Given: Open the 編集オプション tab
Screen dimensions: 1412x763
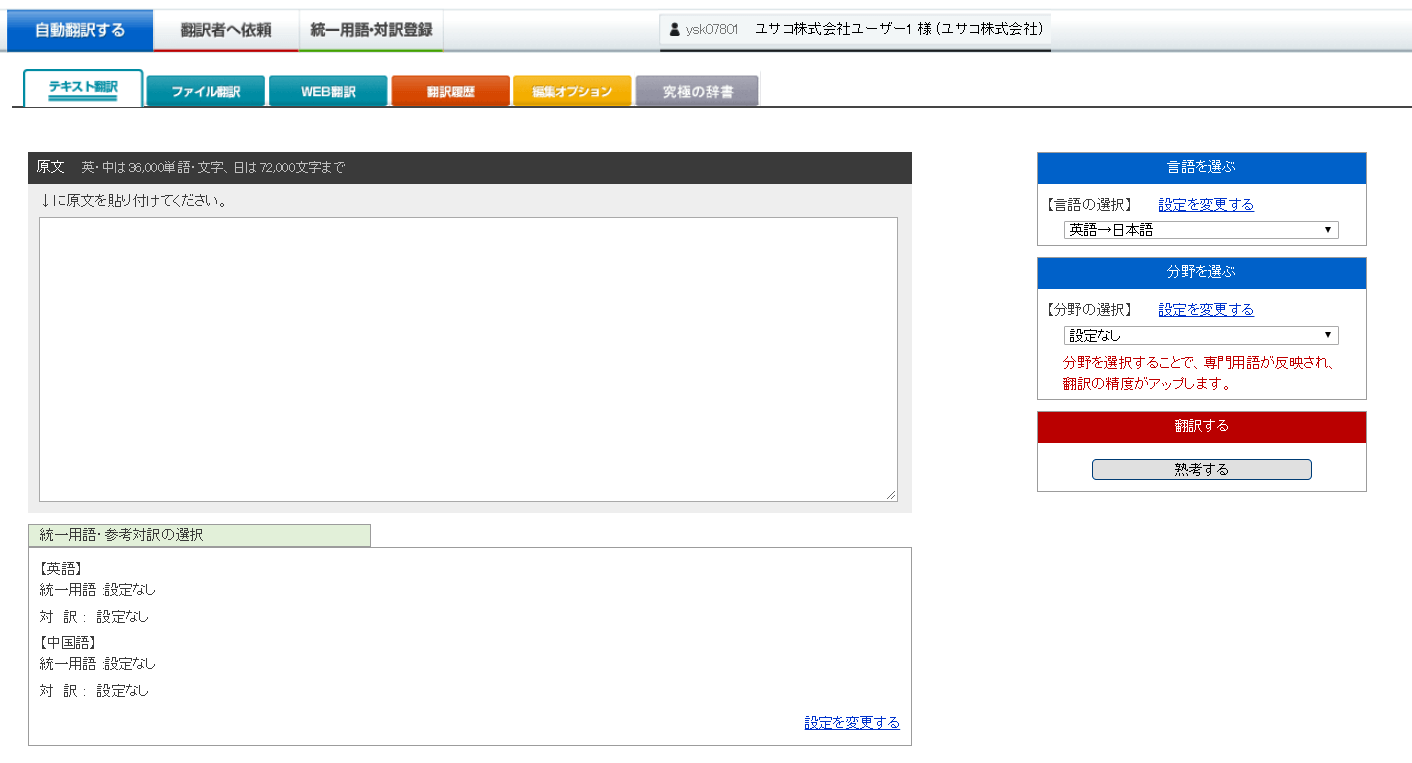Looking at the screenshot, I should tap(572, 91).
